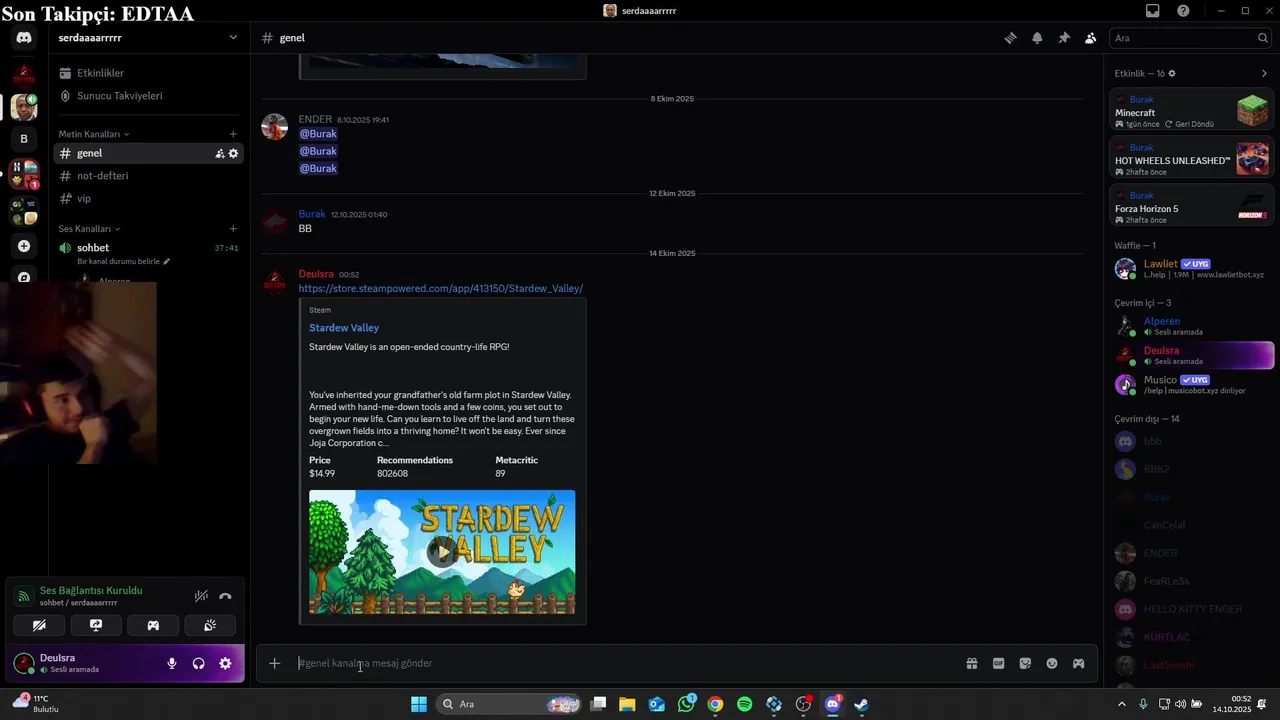Deafen with the headphones icon
The height and width of the screenshot is (720, 1280).
[198, 663]
